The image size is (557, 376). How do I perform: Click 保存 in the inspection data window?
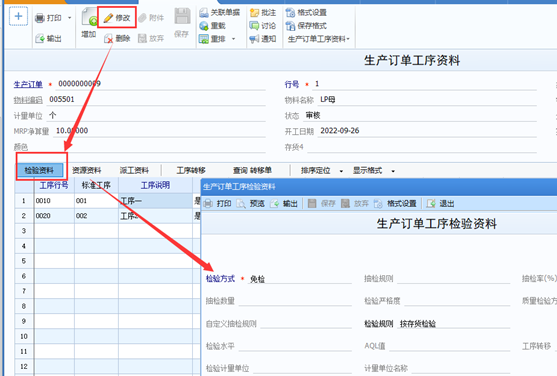pyautogui.click(x=321, y=204)
